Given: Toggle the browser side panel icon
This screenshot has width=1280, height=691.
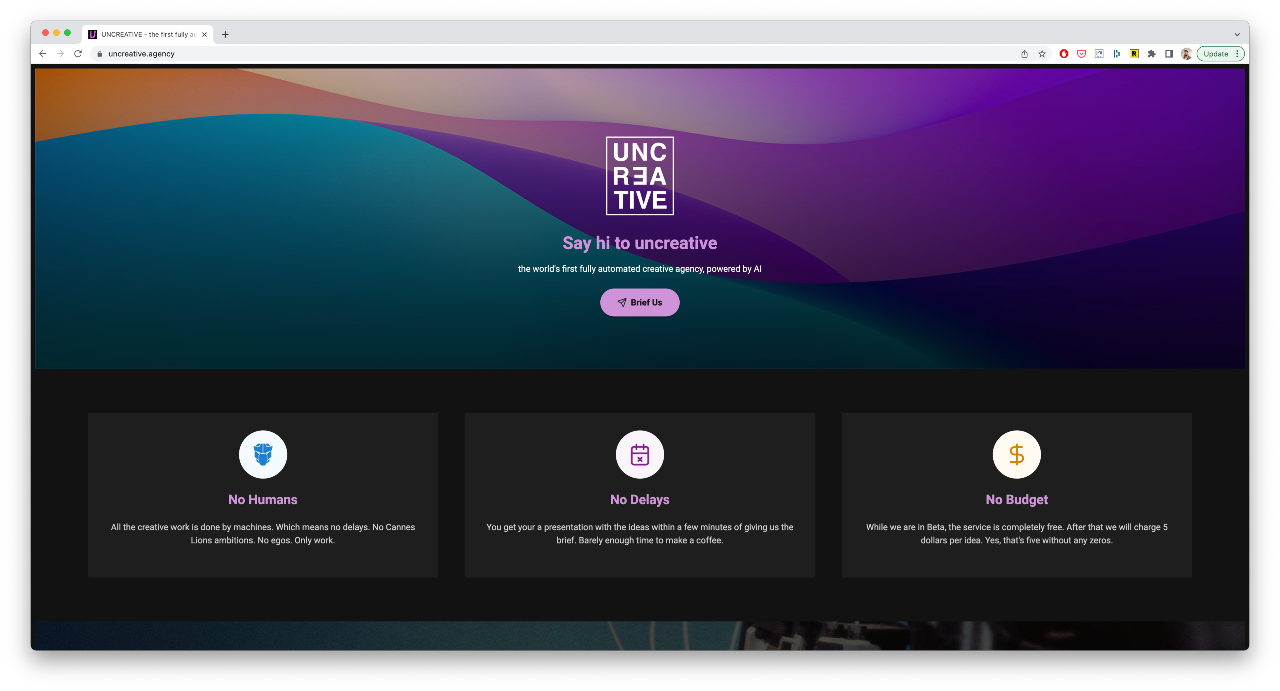Looking at the screenshot, I should 1168,54.
